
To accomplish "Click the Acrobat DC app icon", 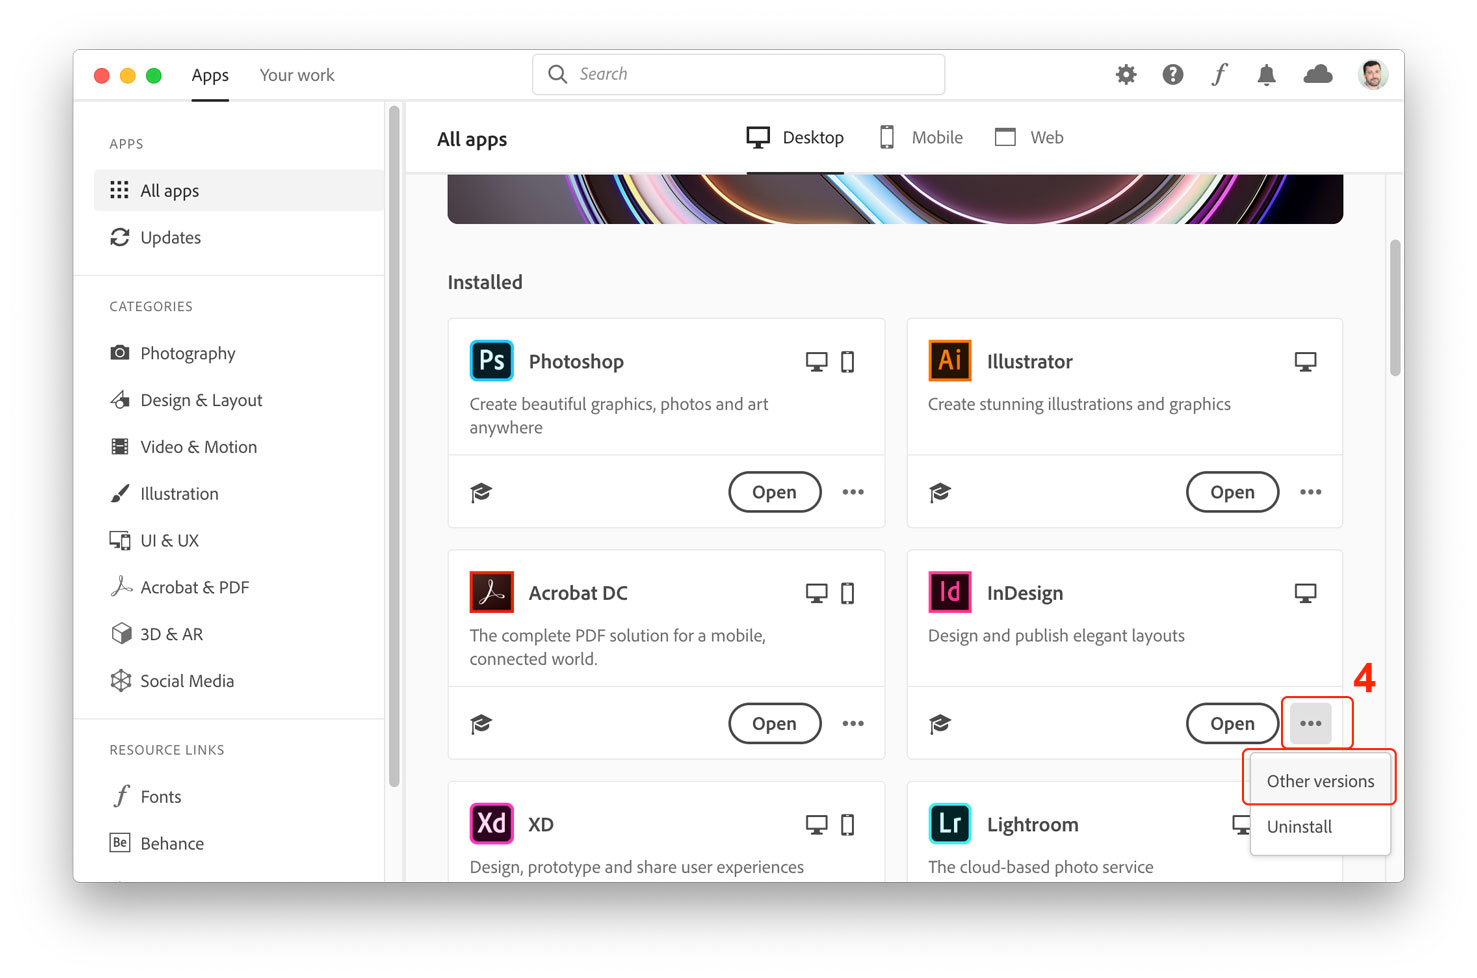I will pos(491,592).
